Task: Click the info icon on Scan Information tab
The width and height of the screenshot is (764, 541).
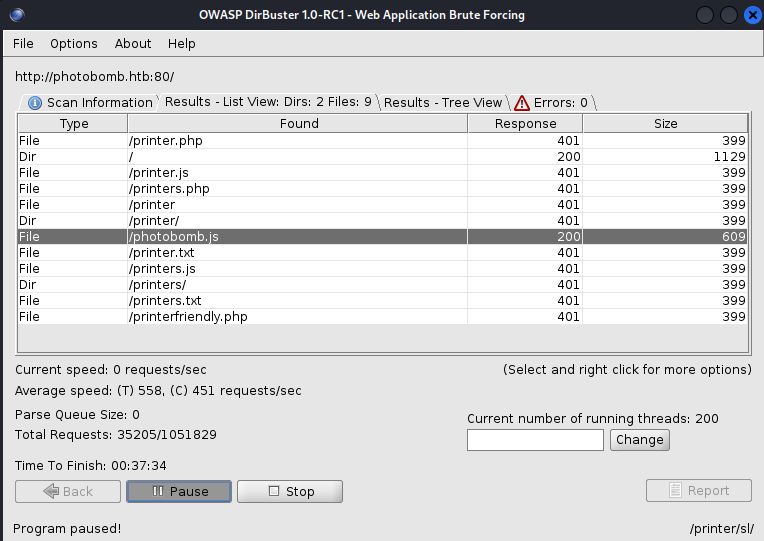Action: 35,103
